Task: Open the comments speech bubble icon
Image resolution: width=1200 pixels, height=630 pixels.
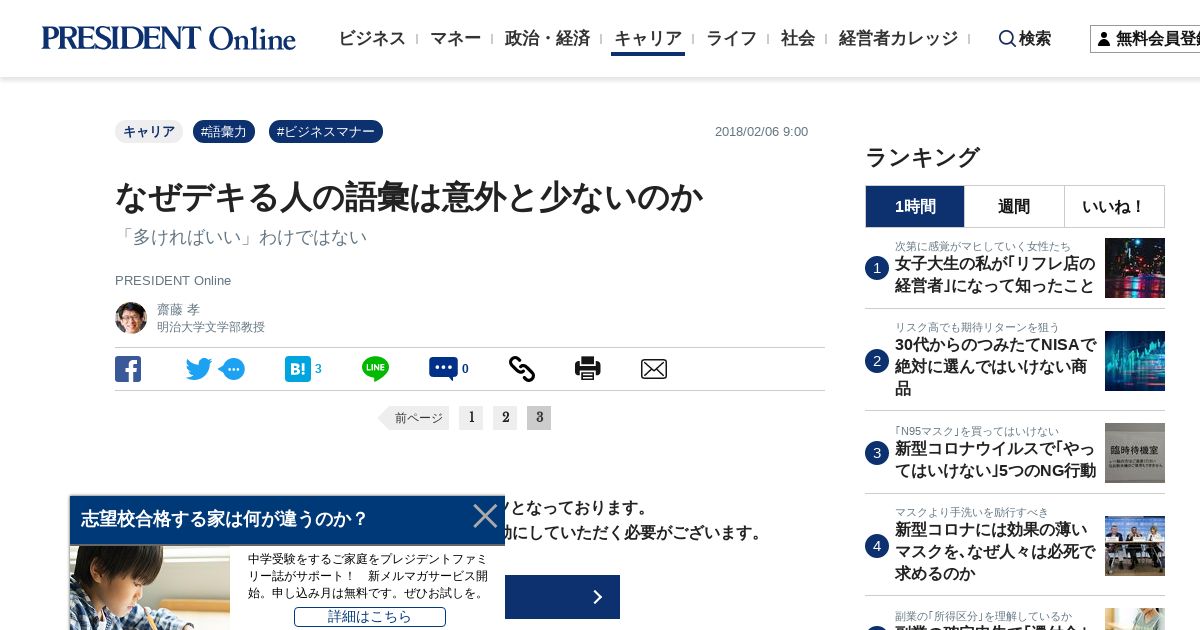Action: pos(443,369)
